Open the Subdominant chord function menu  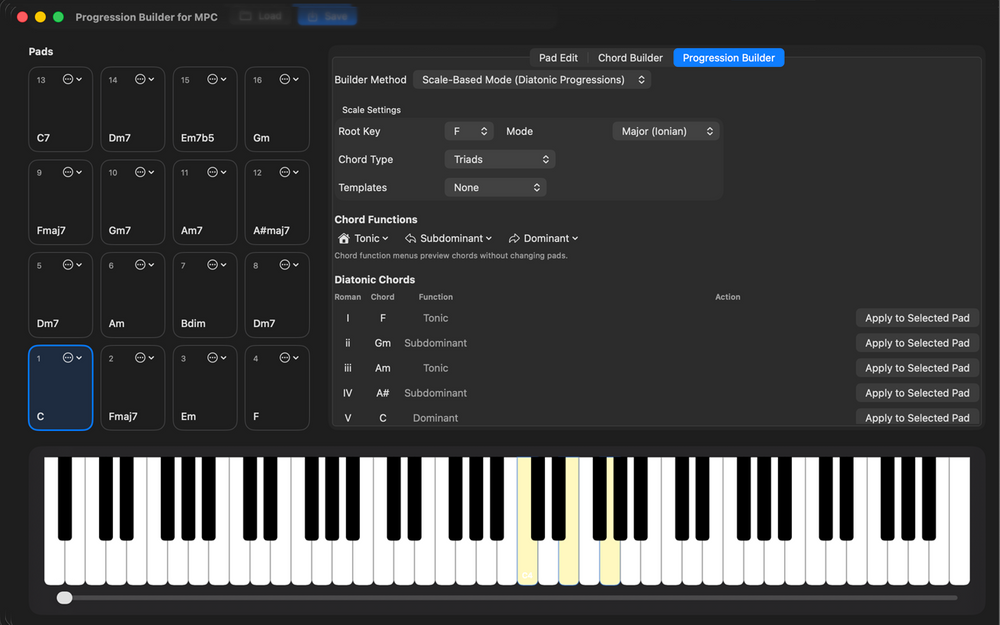click(x=449, y=239)
